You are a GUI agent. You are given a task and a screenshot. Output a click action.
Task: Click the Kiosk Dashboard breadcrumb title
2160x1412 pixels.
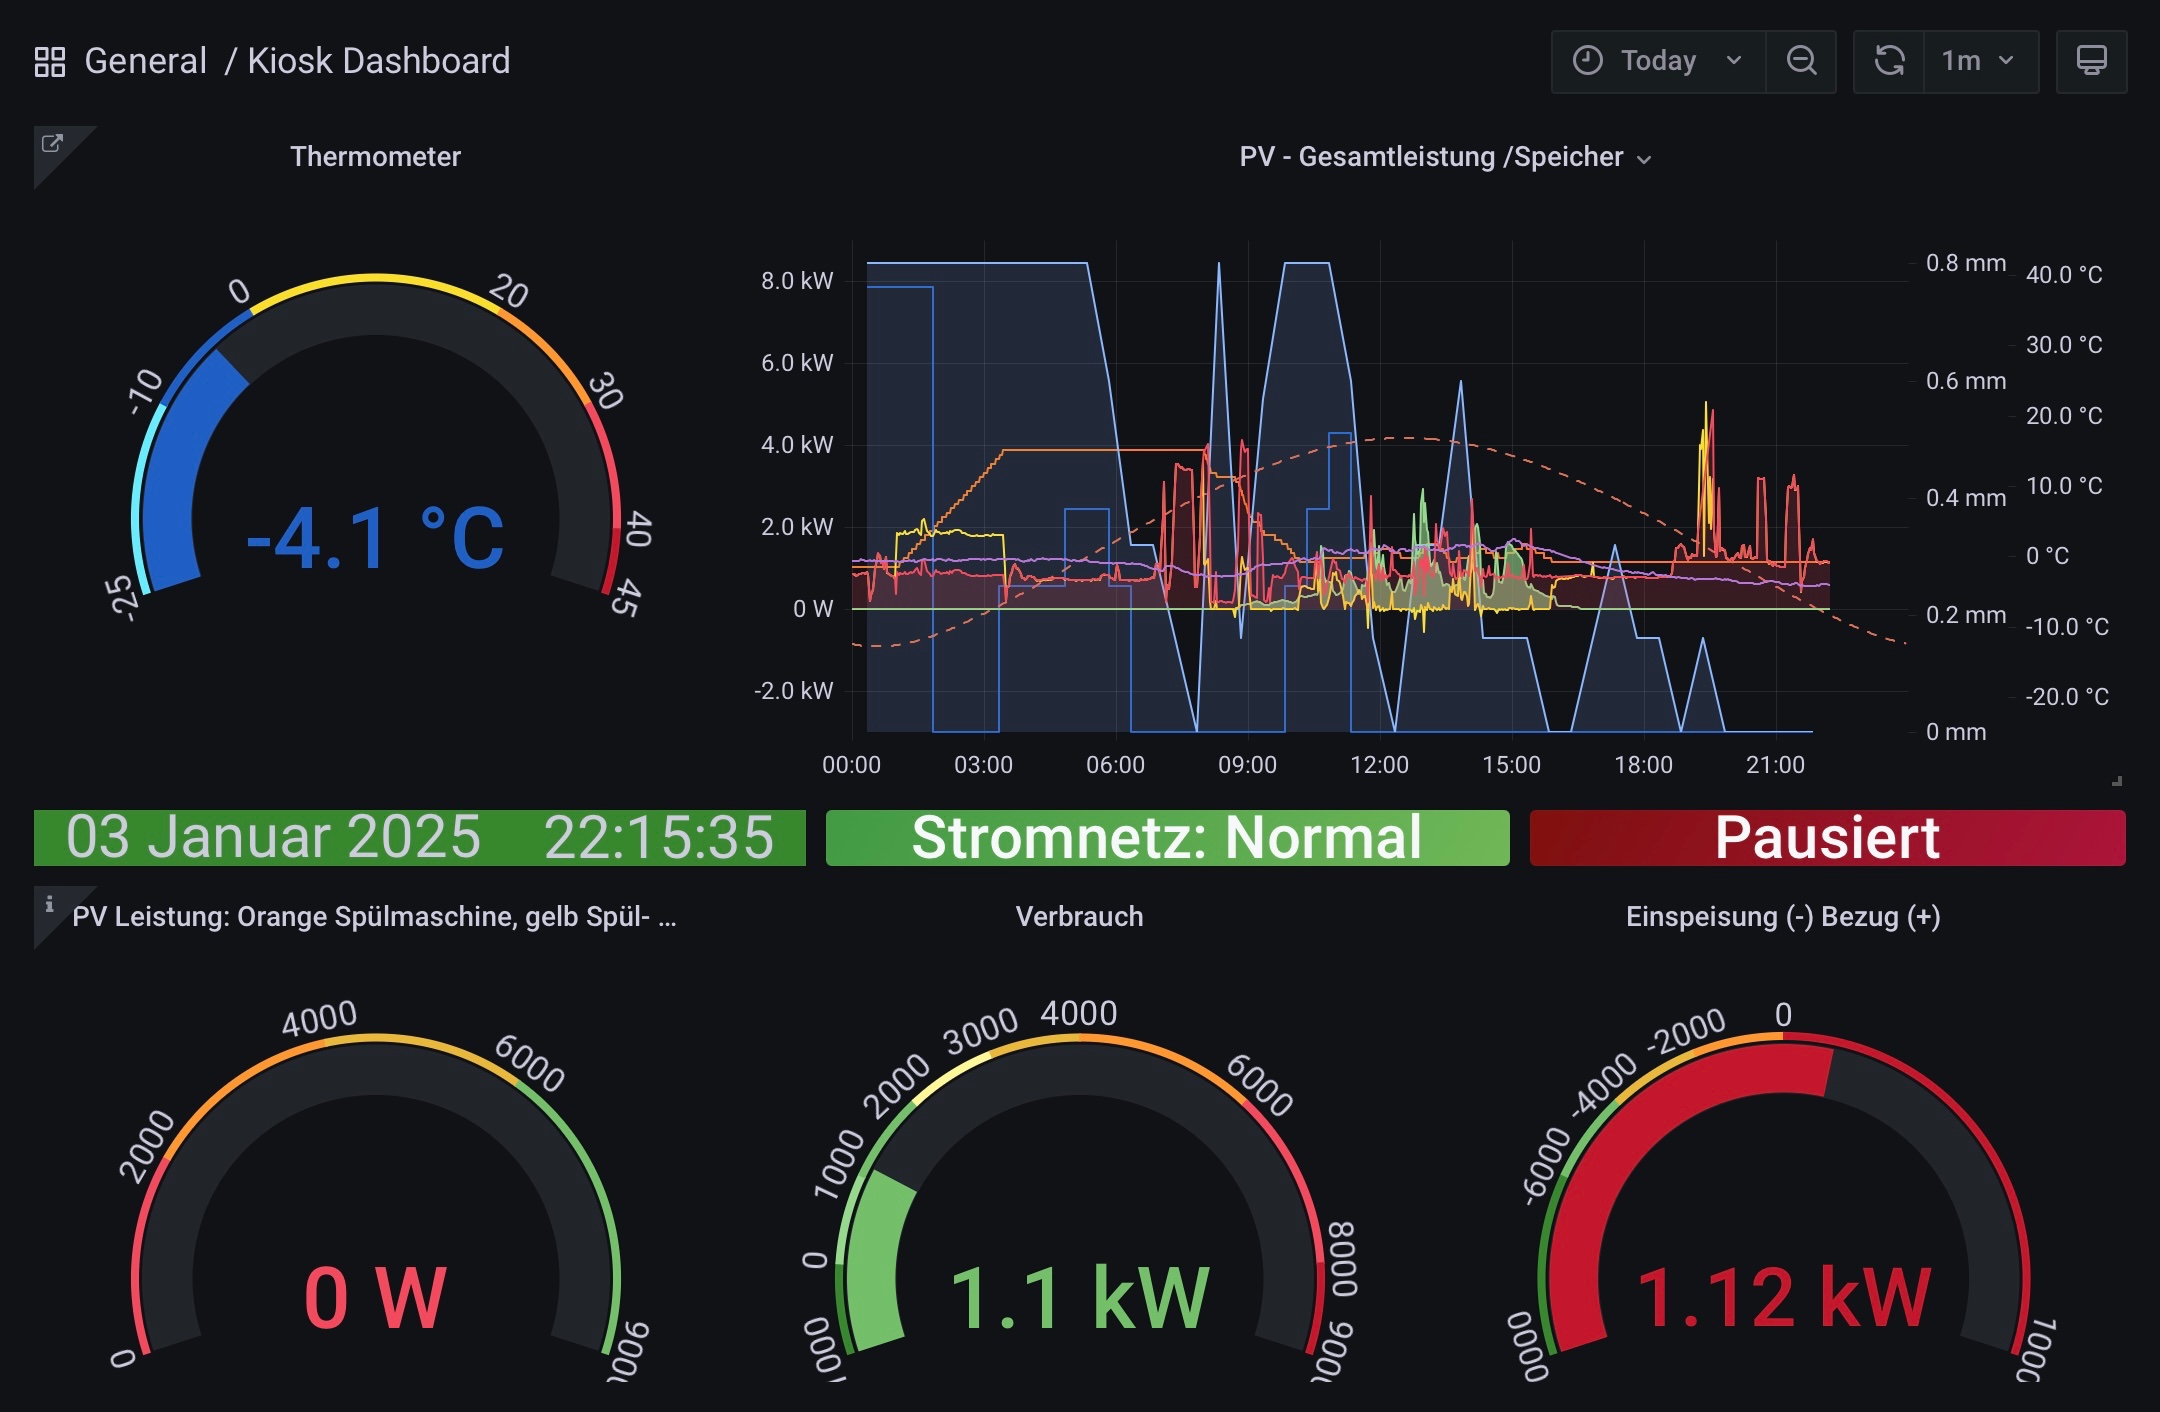click(378, 62)
